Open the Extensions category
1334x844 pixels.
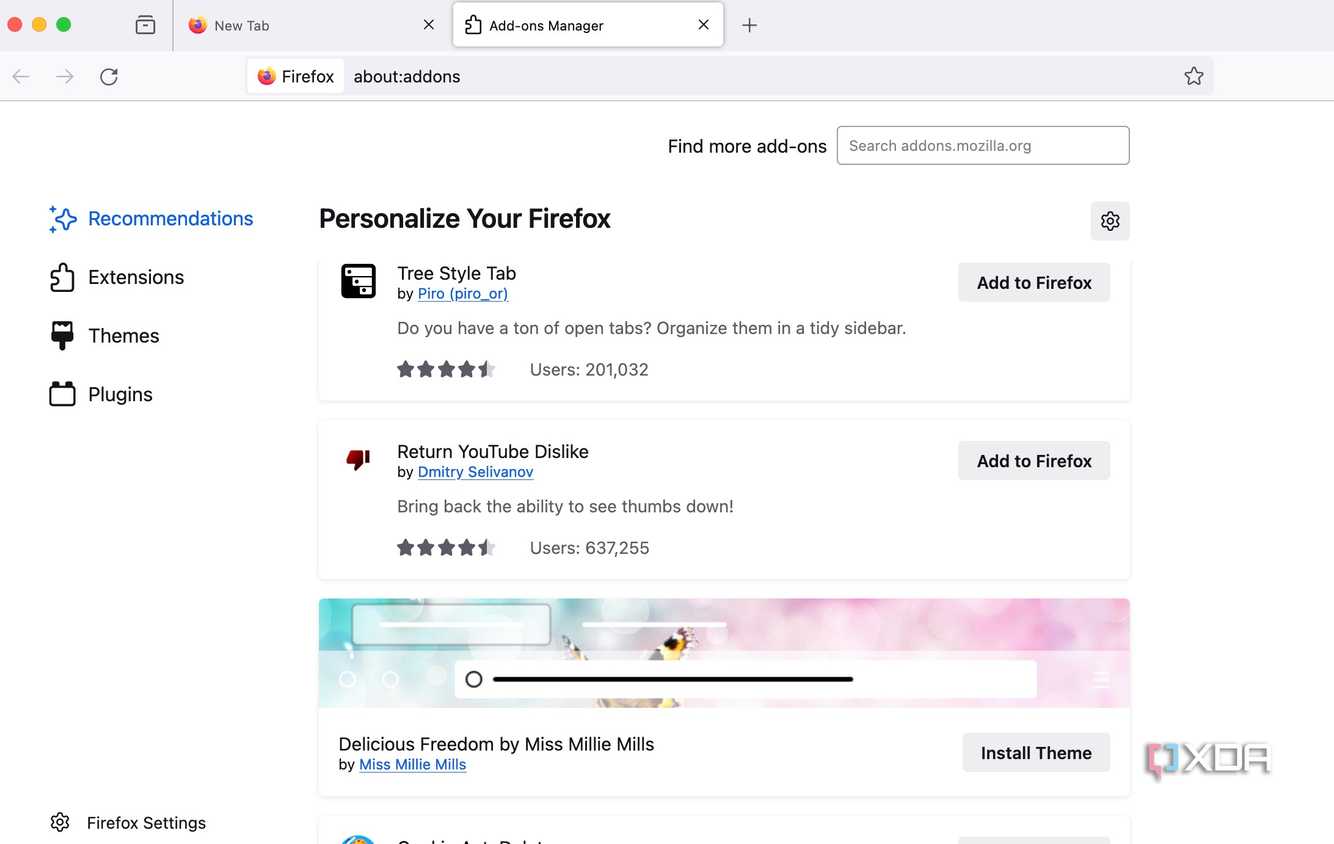coord(116,277)
